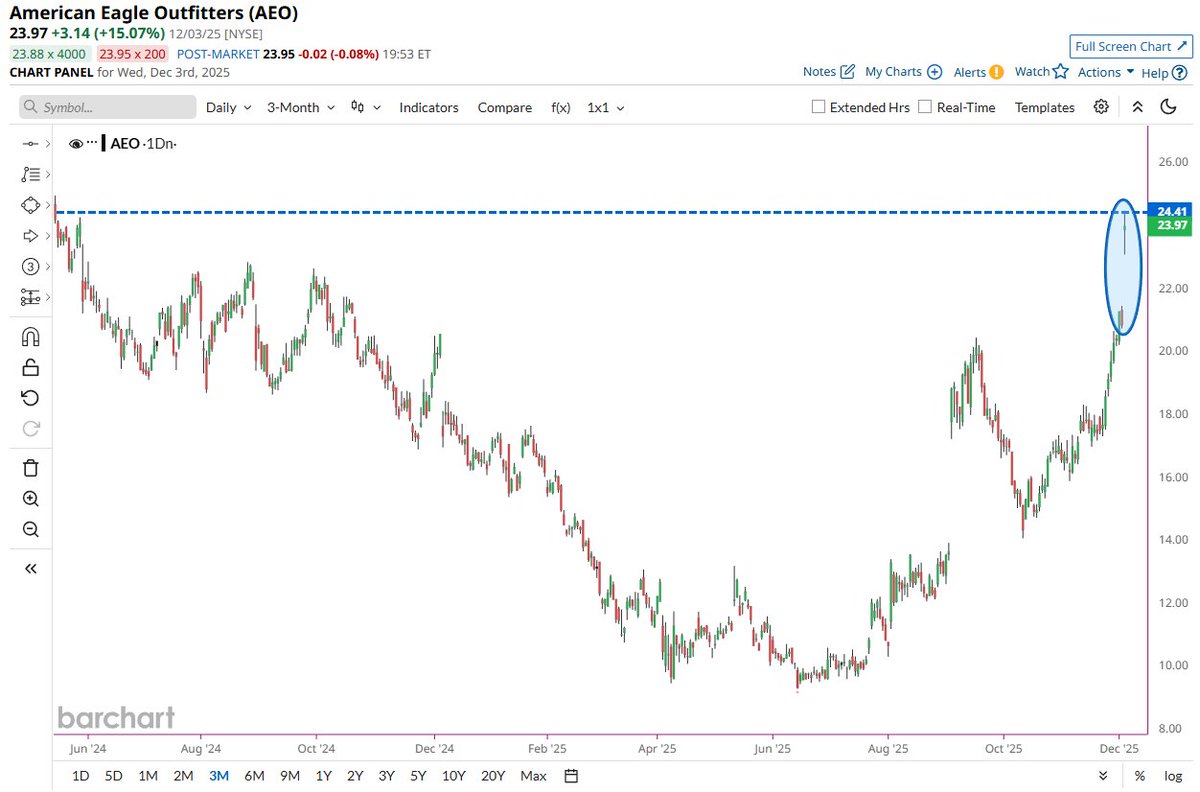Select the line drawing tool
Viewport: 1200px width, 792px height.
tap(29, 144)
